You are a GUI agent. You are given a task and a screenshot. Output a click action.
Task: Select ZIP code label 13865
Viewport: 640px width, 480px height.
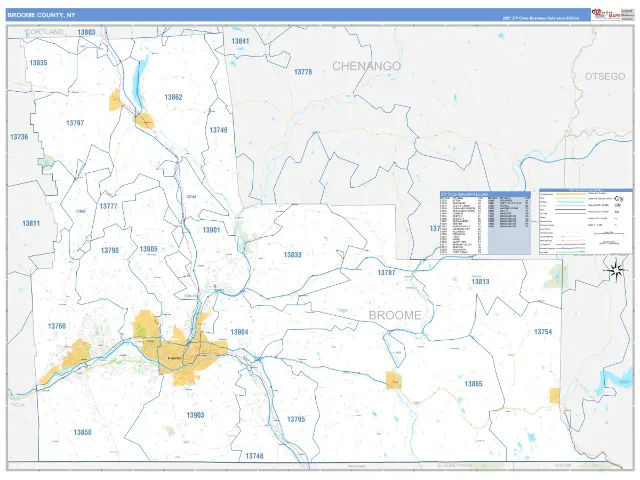473,384
